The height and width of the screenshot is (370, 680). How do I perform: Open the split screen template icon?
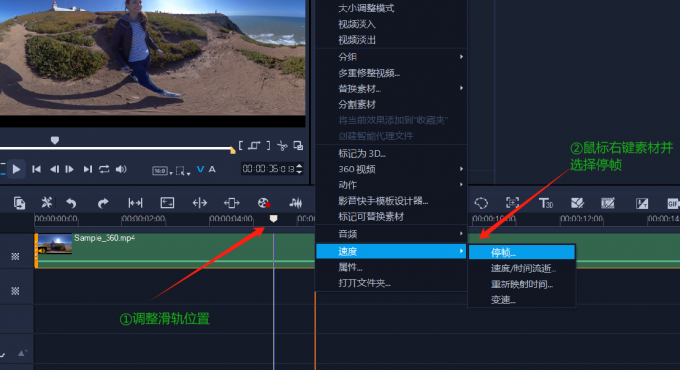577,203
